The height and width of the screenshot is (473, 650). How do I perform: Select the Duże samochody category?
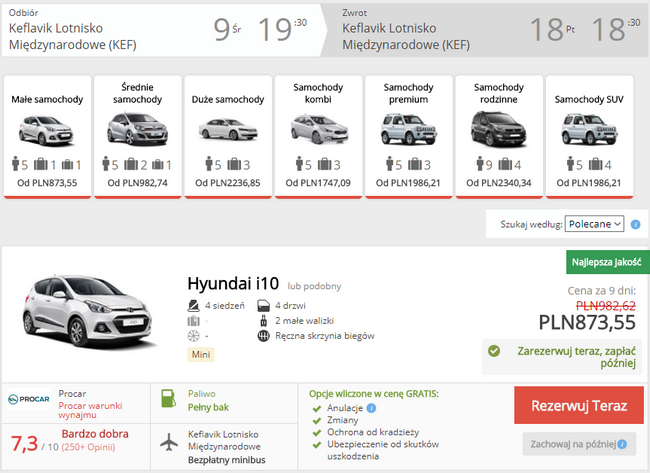point(228,137)
